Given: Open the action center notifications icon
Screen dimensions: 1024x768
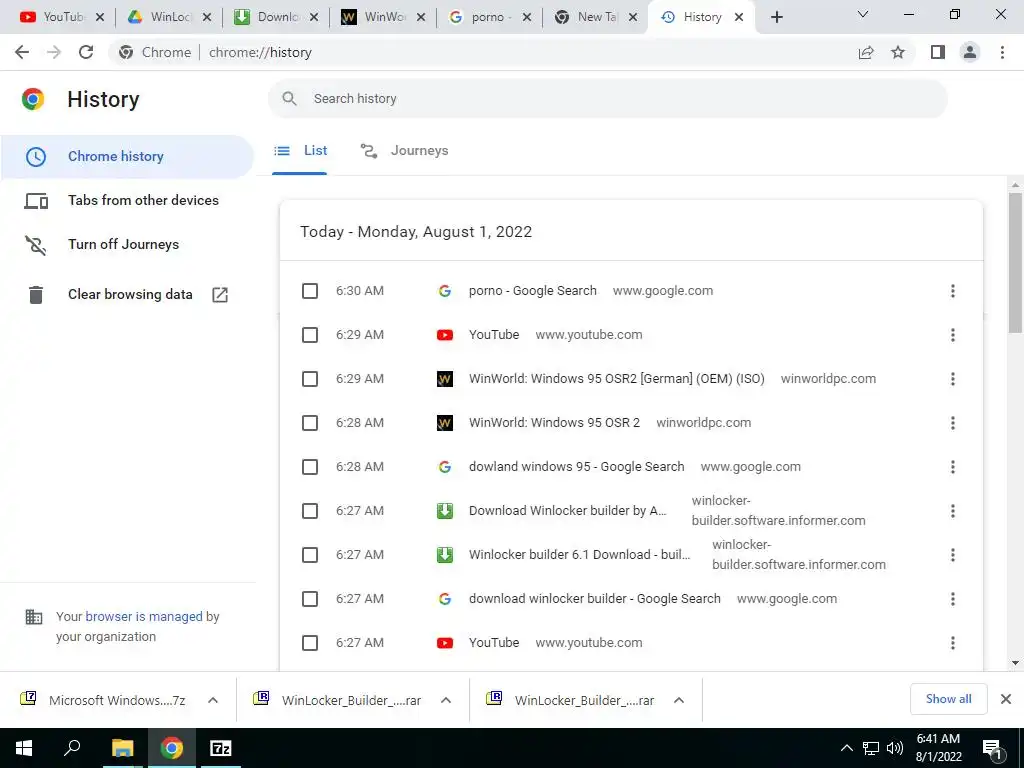Looking at the screenshot, I should [993, 749].
